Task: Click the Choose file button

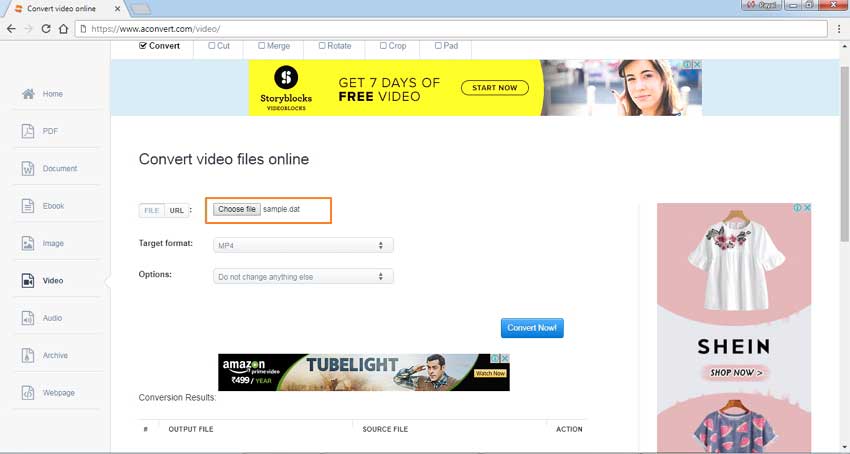Action: tap(237, 209)
